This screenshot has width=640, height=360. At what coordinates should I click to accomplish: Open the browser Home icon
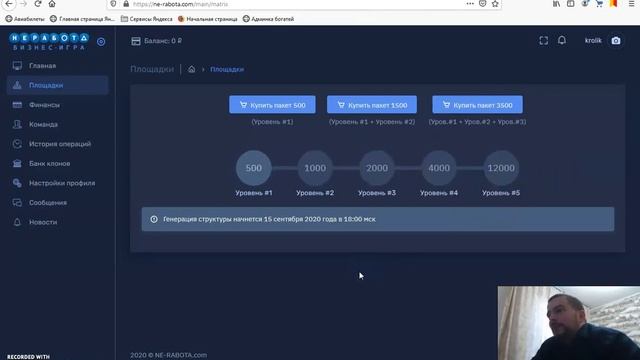tap(52, 4)
